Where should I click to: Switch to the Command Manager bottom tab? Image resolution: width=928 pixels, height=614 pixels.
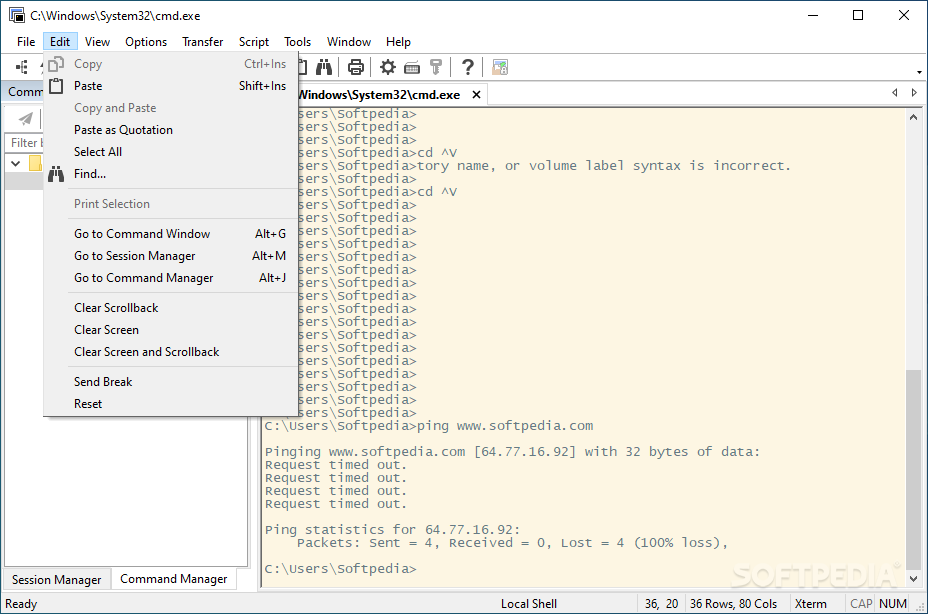pos(173,578)
